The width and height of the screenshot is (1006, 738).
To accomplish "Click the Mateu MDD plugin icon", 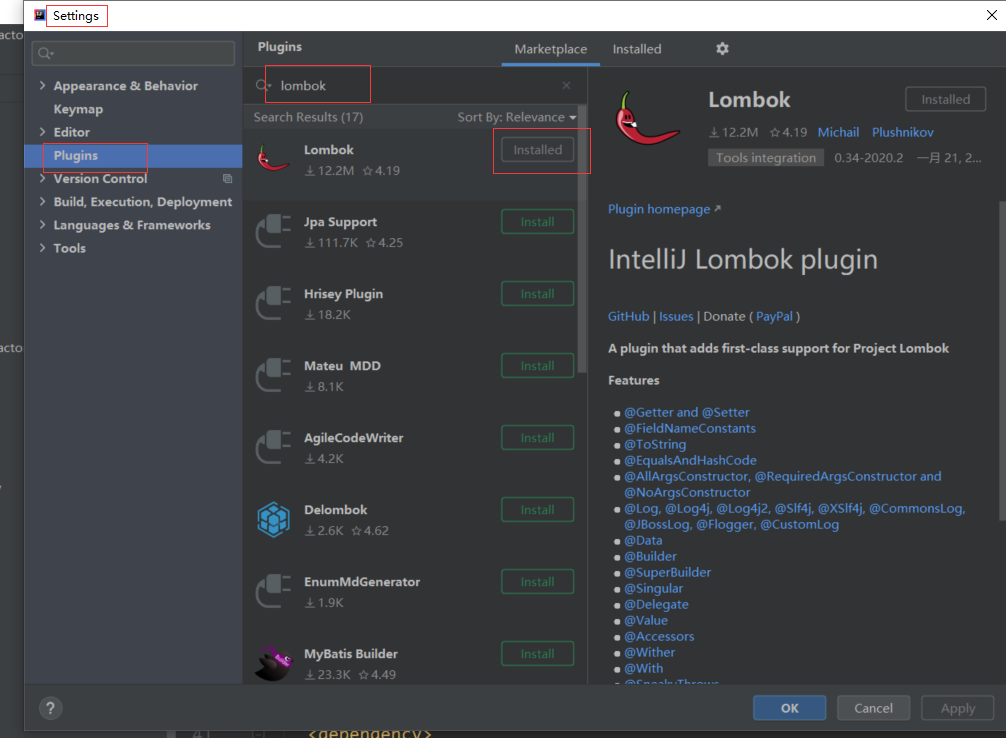I will 273,375.
